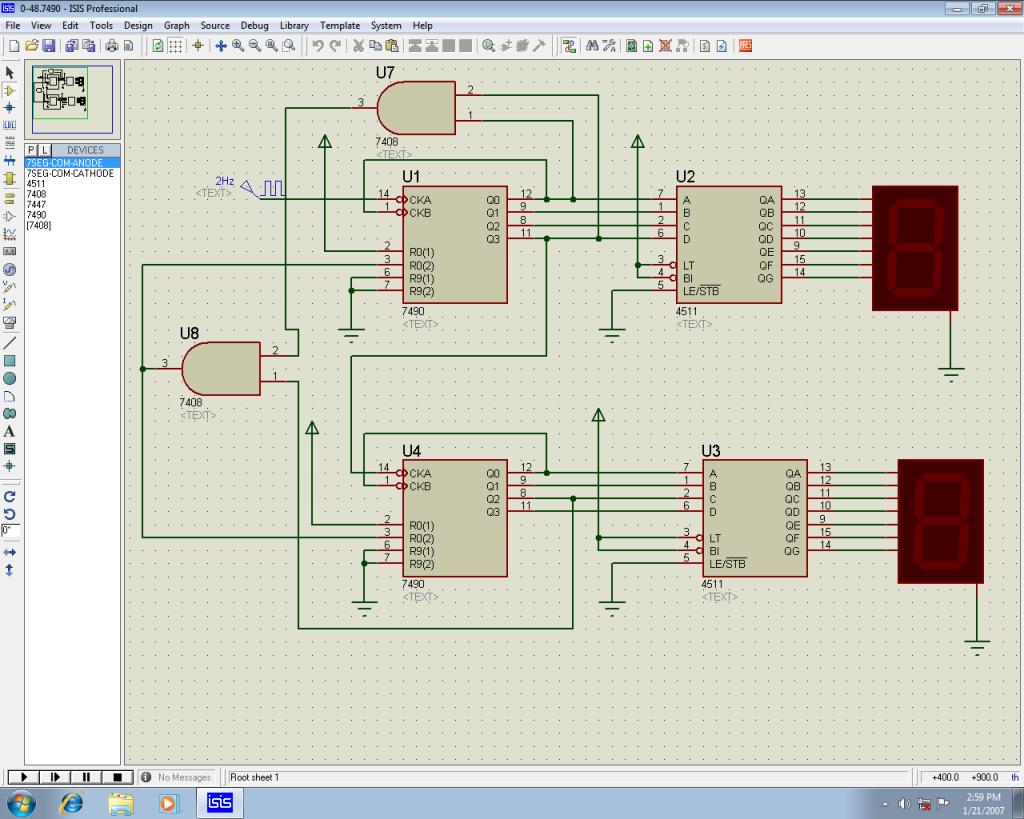The image size is (1024, 819).
Task: Click the L library button
Action: pyautogui.click(x=44, y=150)
